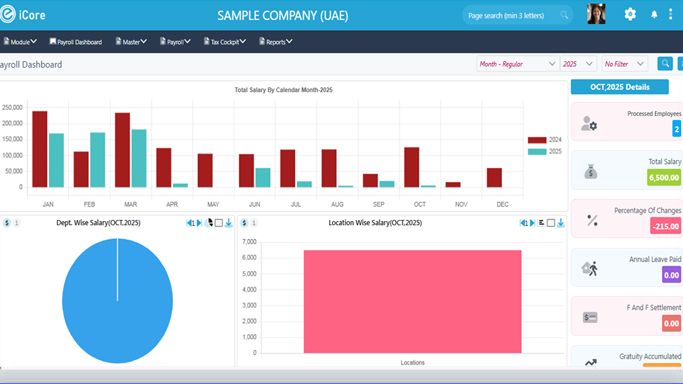
Task: Click the iCore logo
Action: click(23, 15)
